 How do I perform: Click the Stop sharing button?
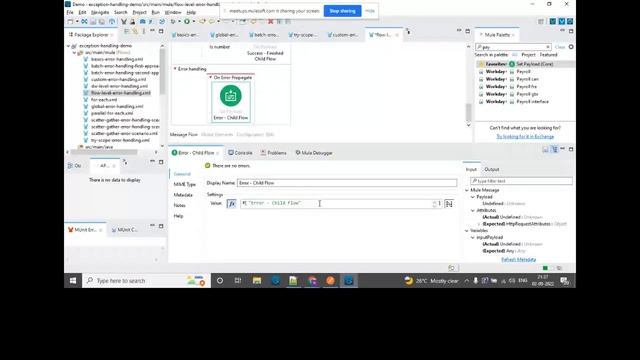click(342, 11)
